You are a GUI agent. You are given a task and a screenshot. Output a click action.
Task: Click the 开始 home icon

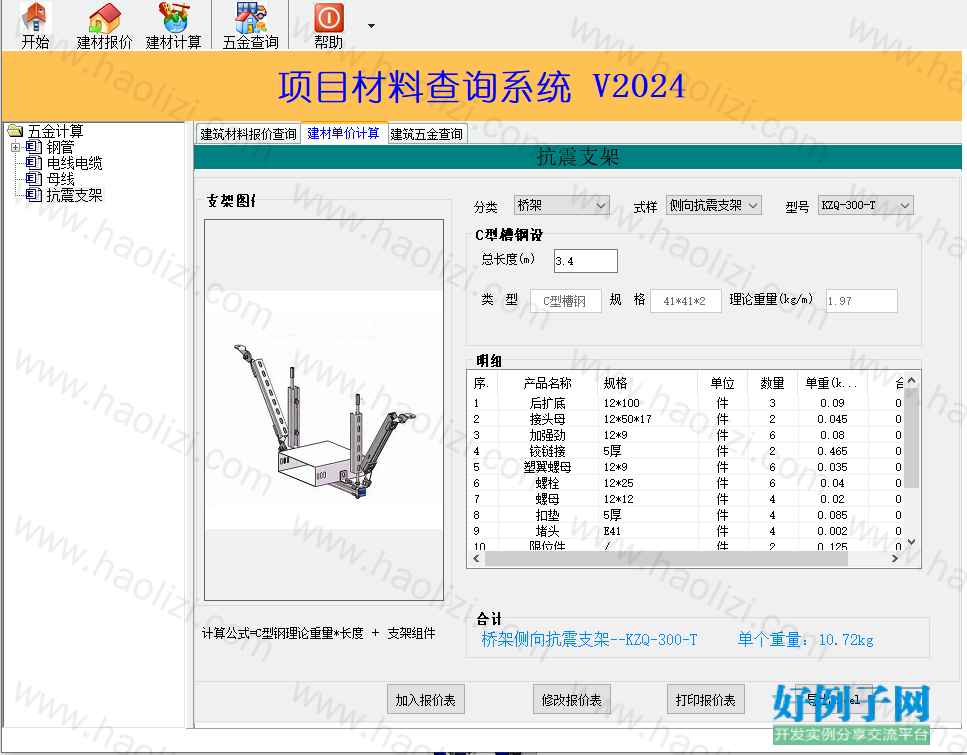(x=34, y=18)
